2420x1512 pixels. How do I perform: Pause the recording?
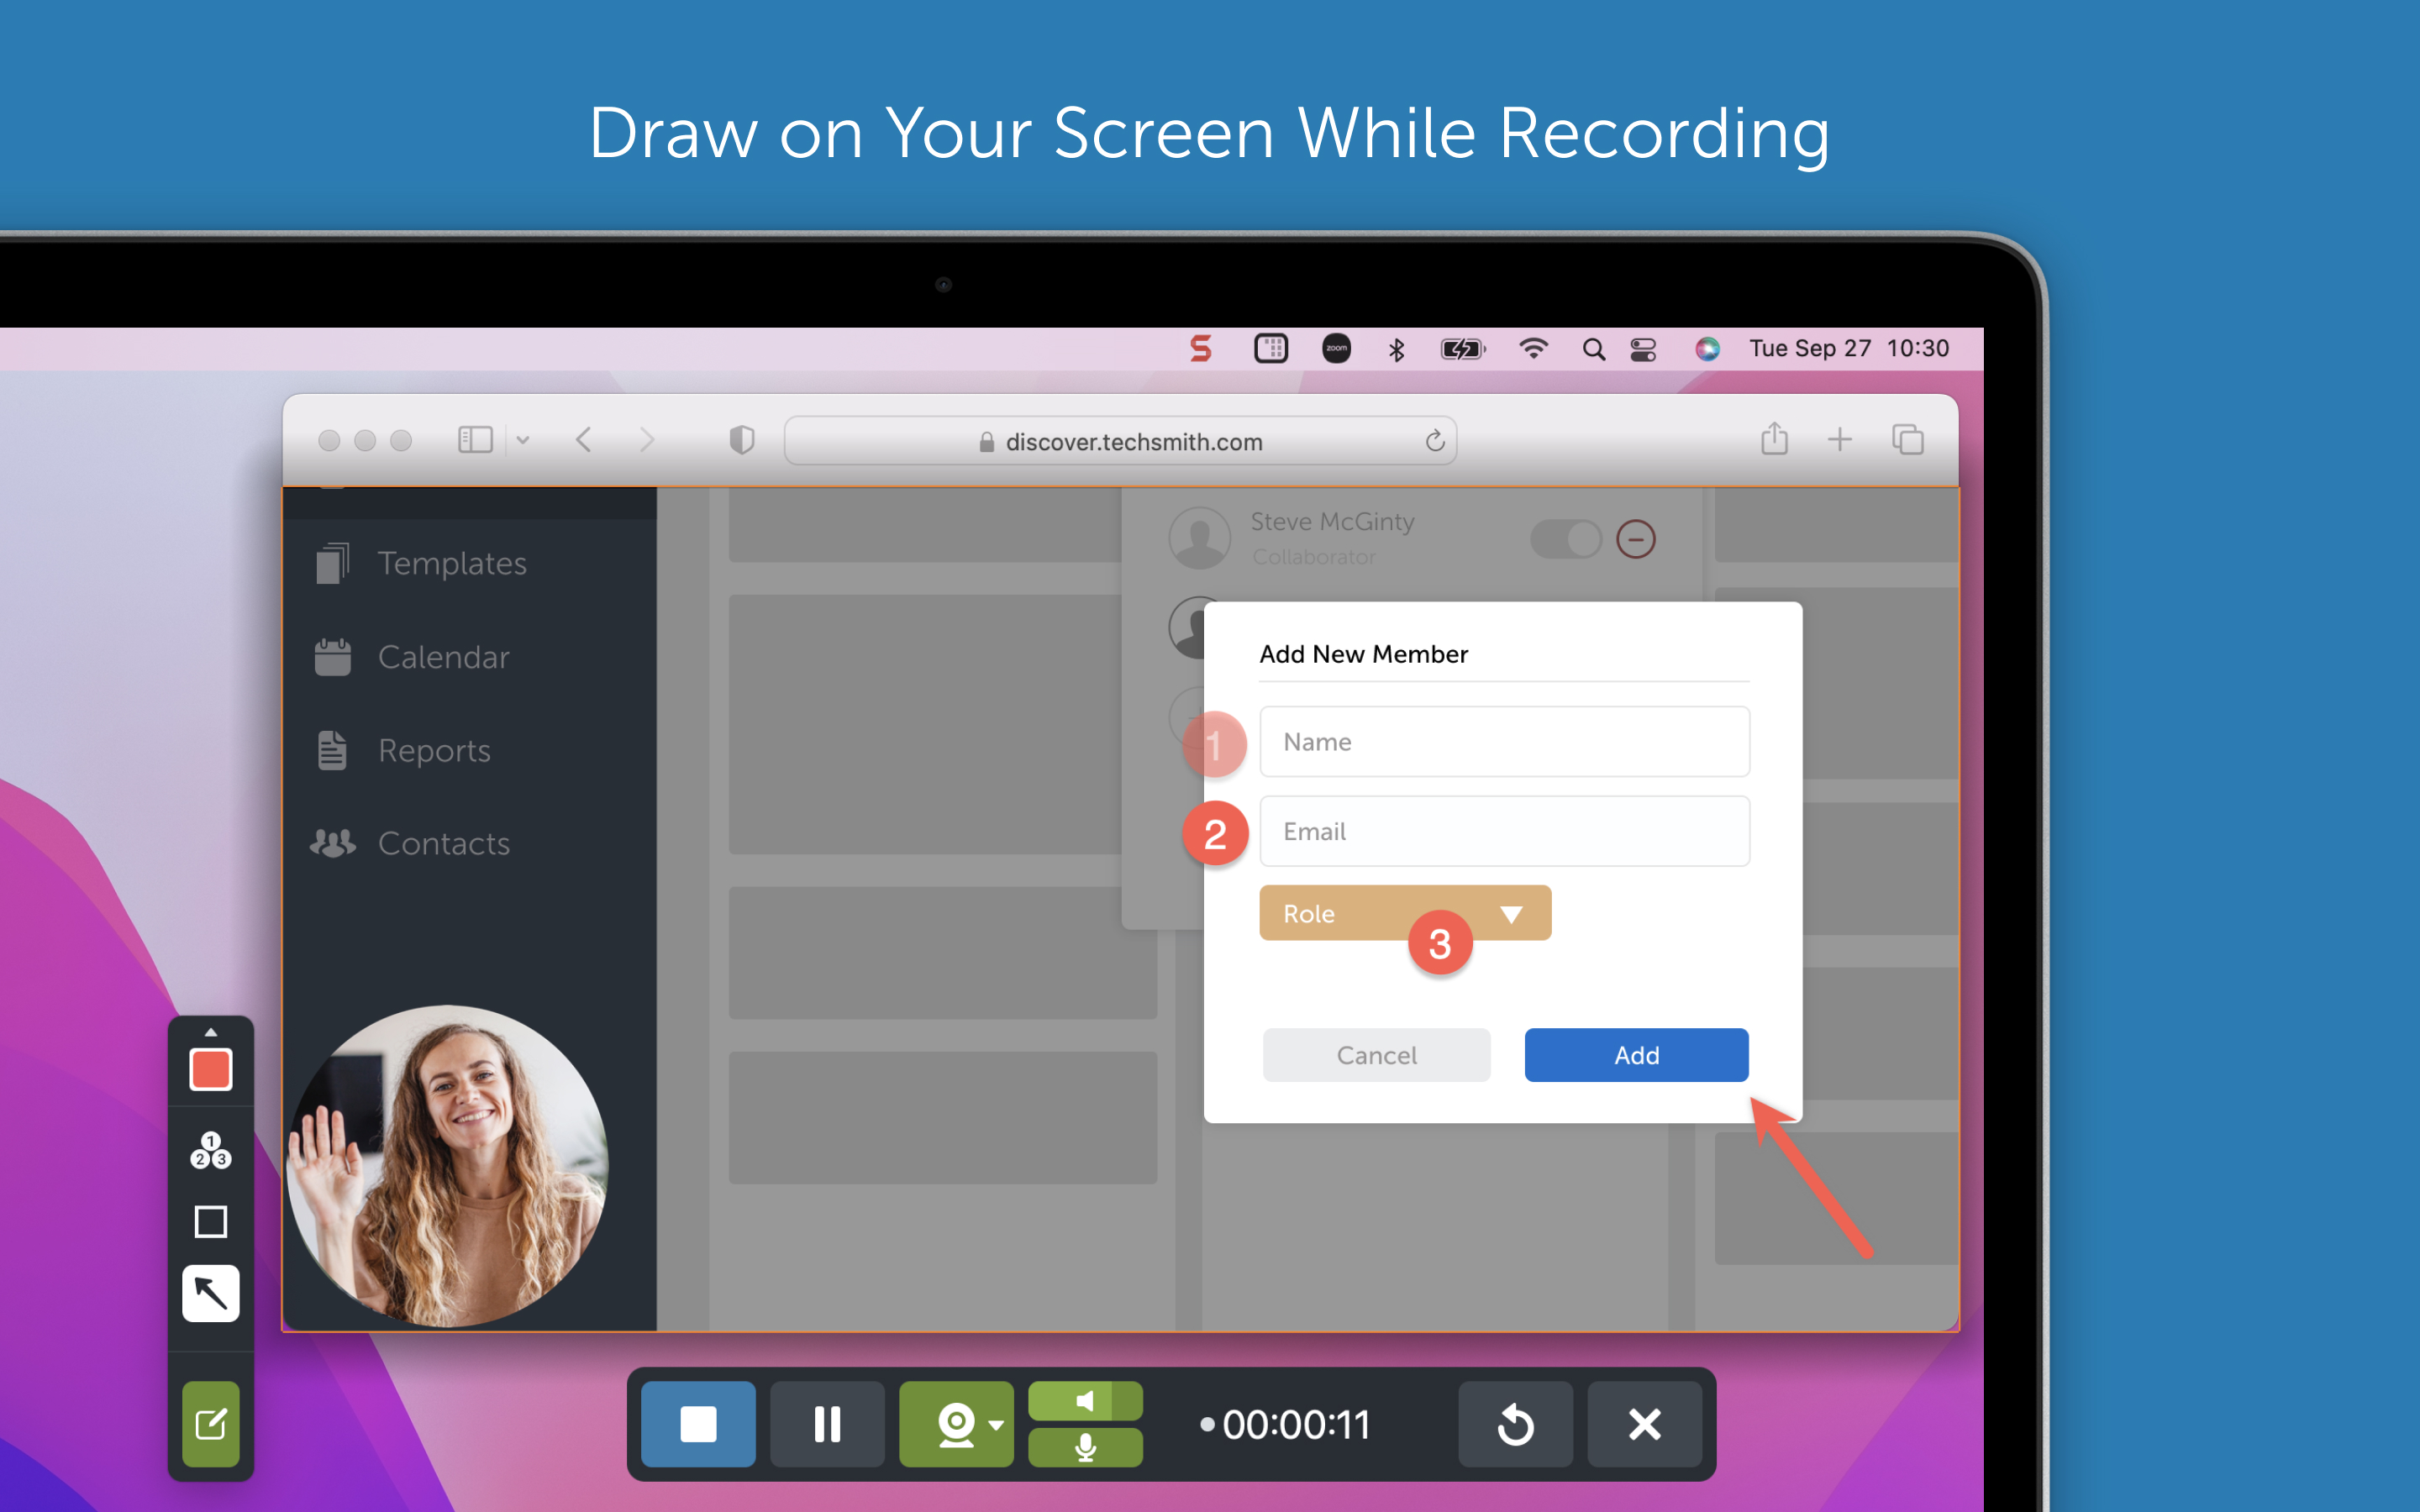pos(827,1424)
